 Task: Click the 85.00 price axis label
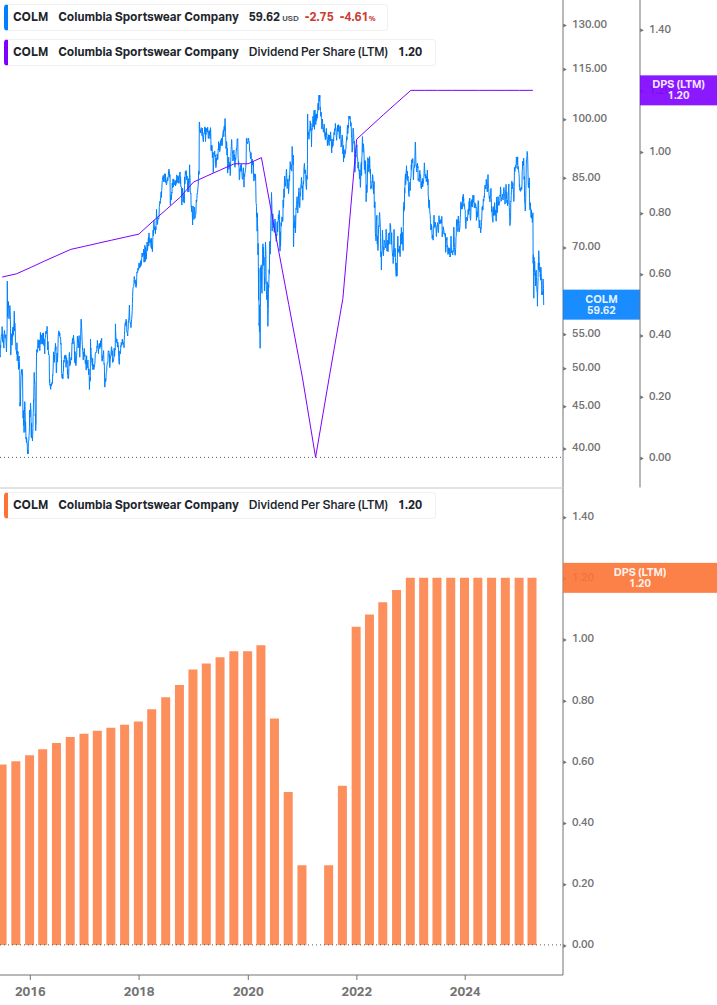point(586,178)
